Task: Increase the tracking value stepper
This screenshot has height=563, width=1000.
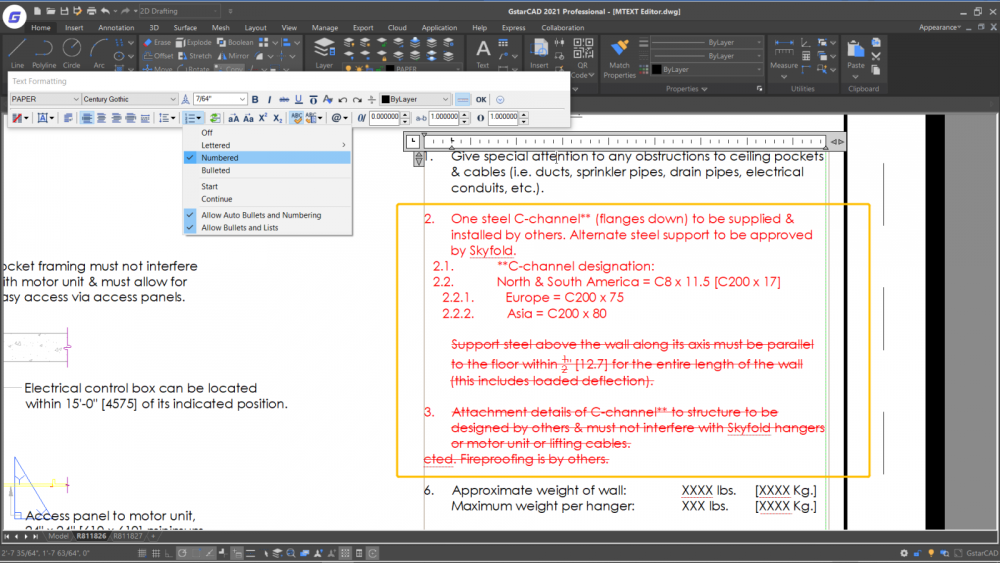Action: [x=464, y=115]
